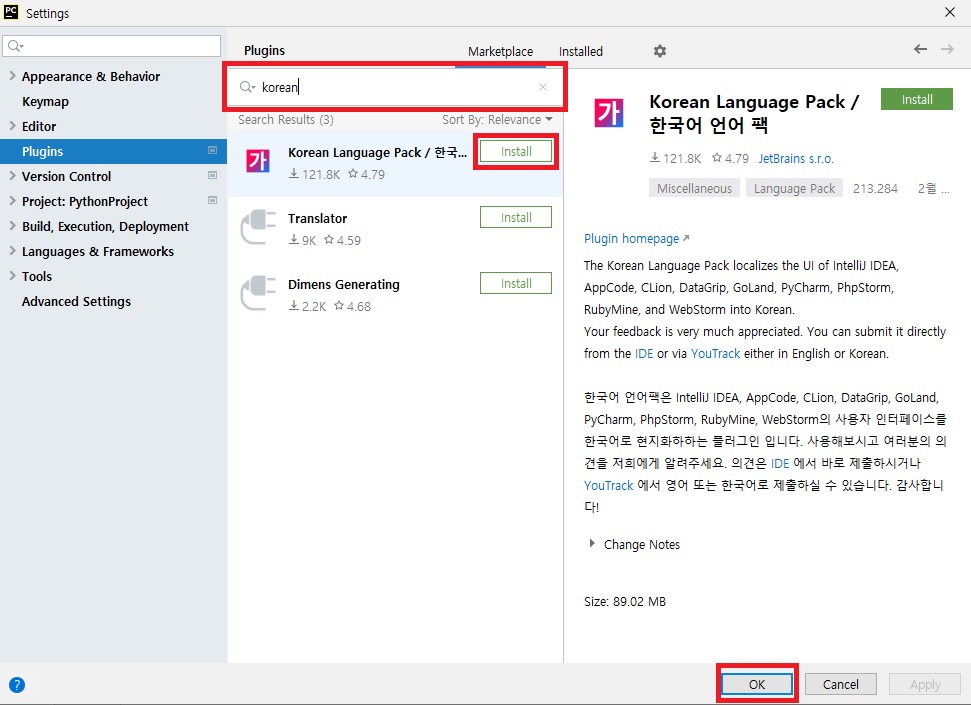Viewport: 971px width, 705px height.
Task: Select Plugins in the settings tree
Action: 113,151
